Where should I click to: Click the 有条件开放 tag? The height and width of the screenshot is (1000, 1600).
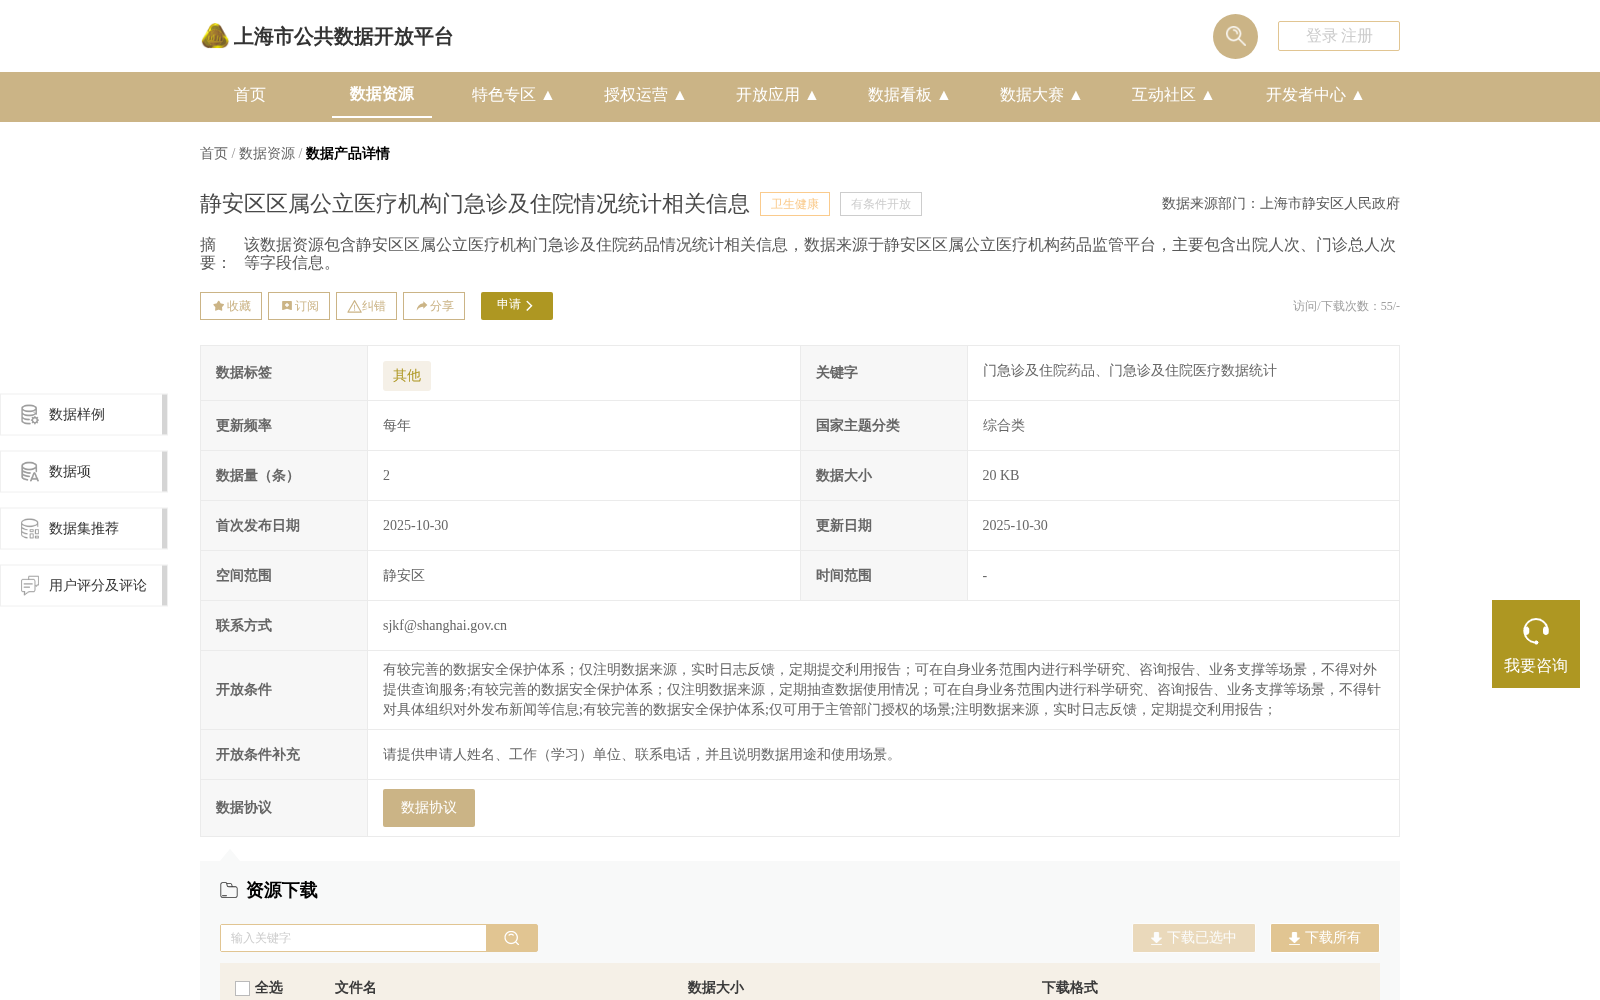tap(881, 204)
